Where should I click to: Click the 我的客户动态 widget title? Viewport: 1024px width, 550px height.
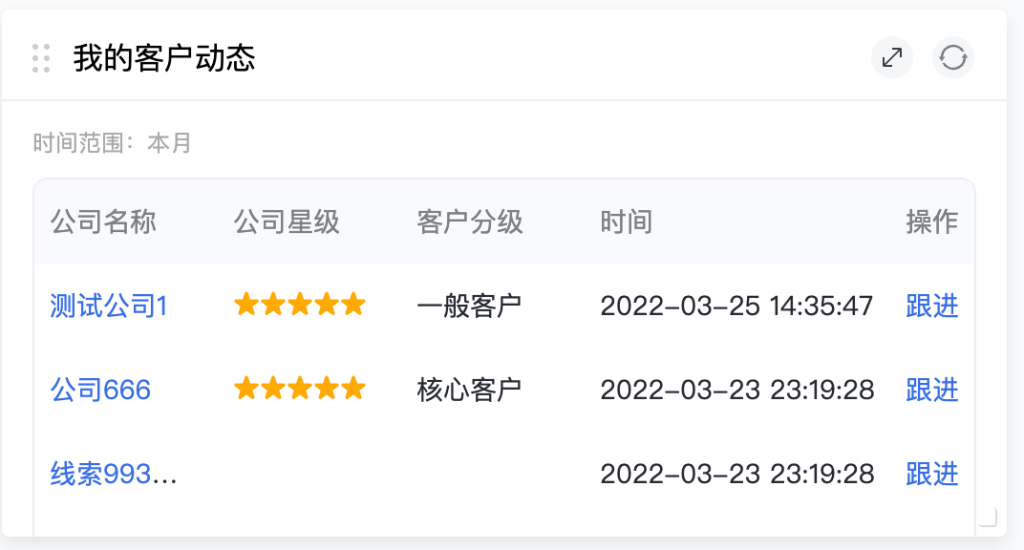click(x=164, y=58)
